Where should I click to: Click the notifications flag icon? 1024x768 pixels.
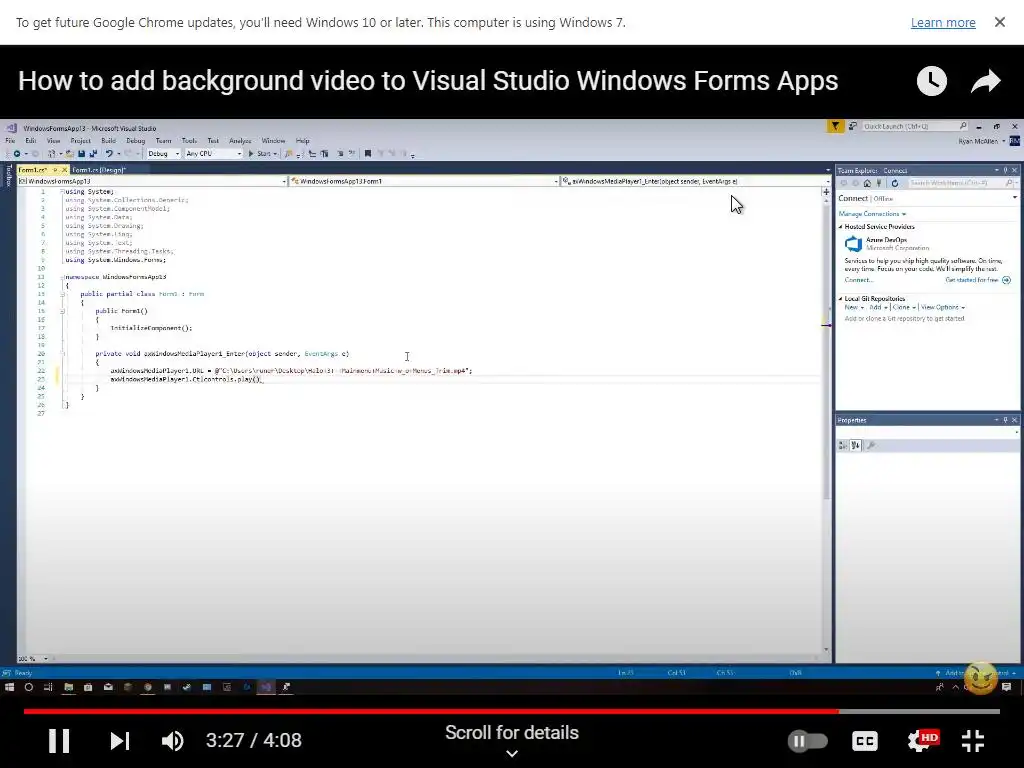835,126
